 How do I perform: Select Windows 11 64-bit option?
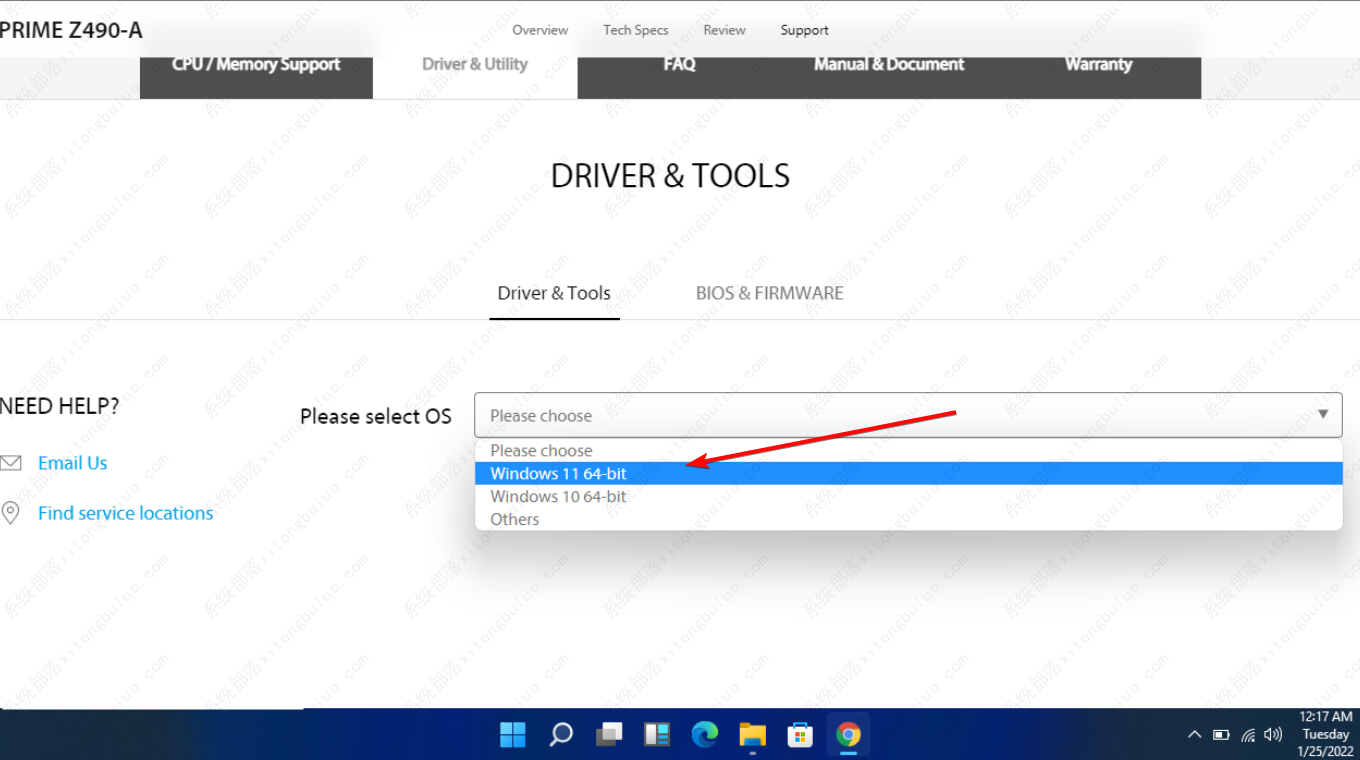(x=558, y=474)
